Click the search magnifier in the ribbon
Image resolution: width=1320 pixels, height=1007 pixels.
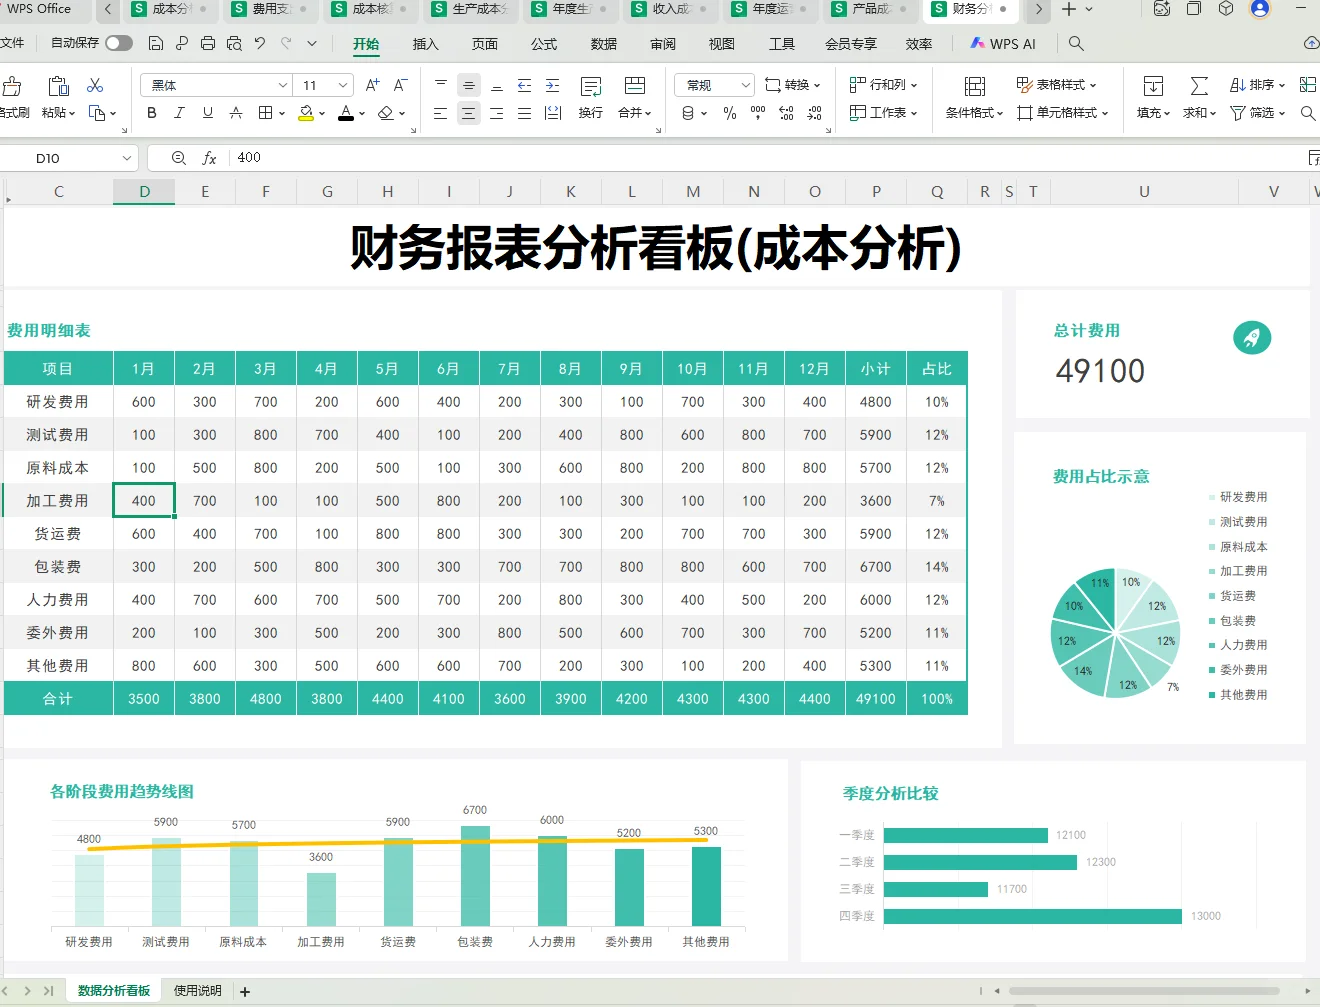[1308, 113]
